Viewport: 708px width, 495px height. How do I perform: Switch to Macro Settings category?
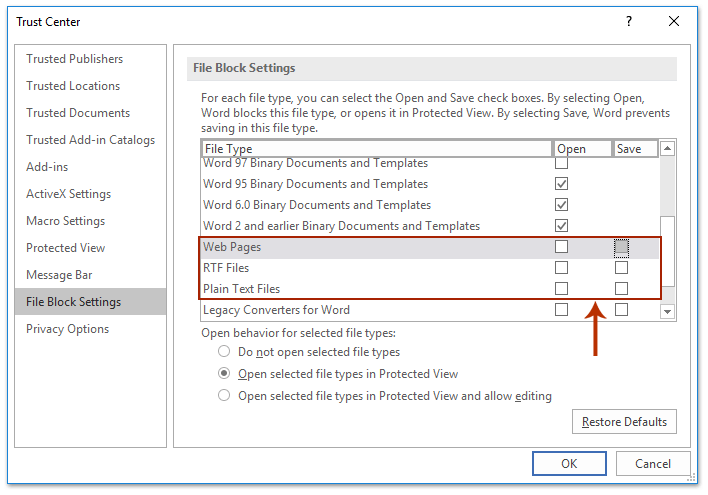point(68,221)
